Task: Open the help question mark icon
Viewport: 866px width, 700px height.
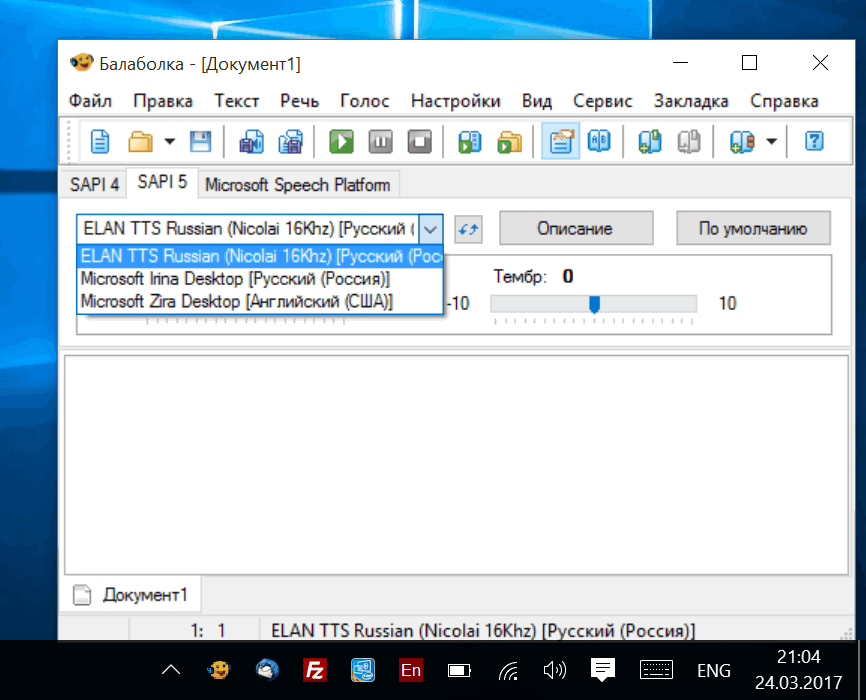Action: (x=814, y=142)
